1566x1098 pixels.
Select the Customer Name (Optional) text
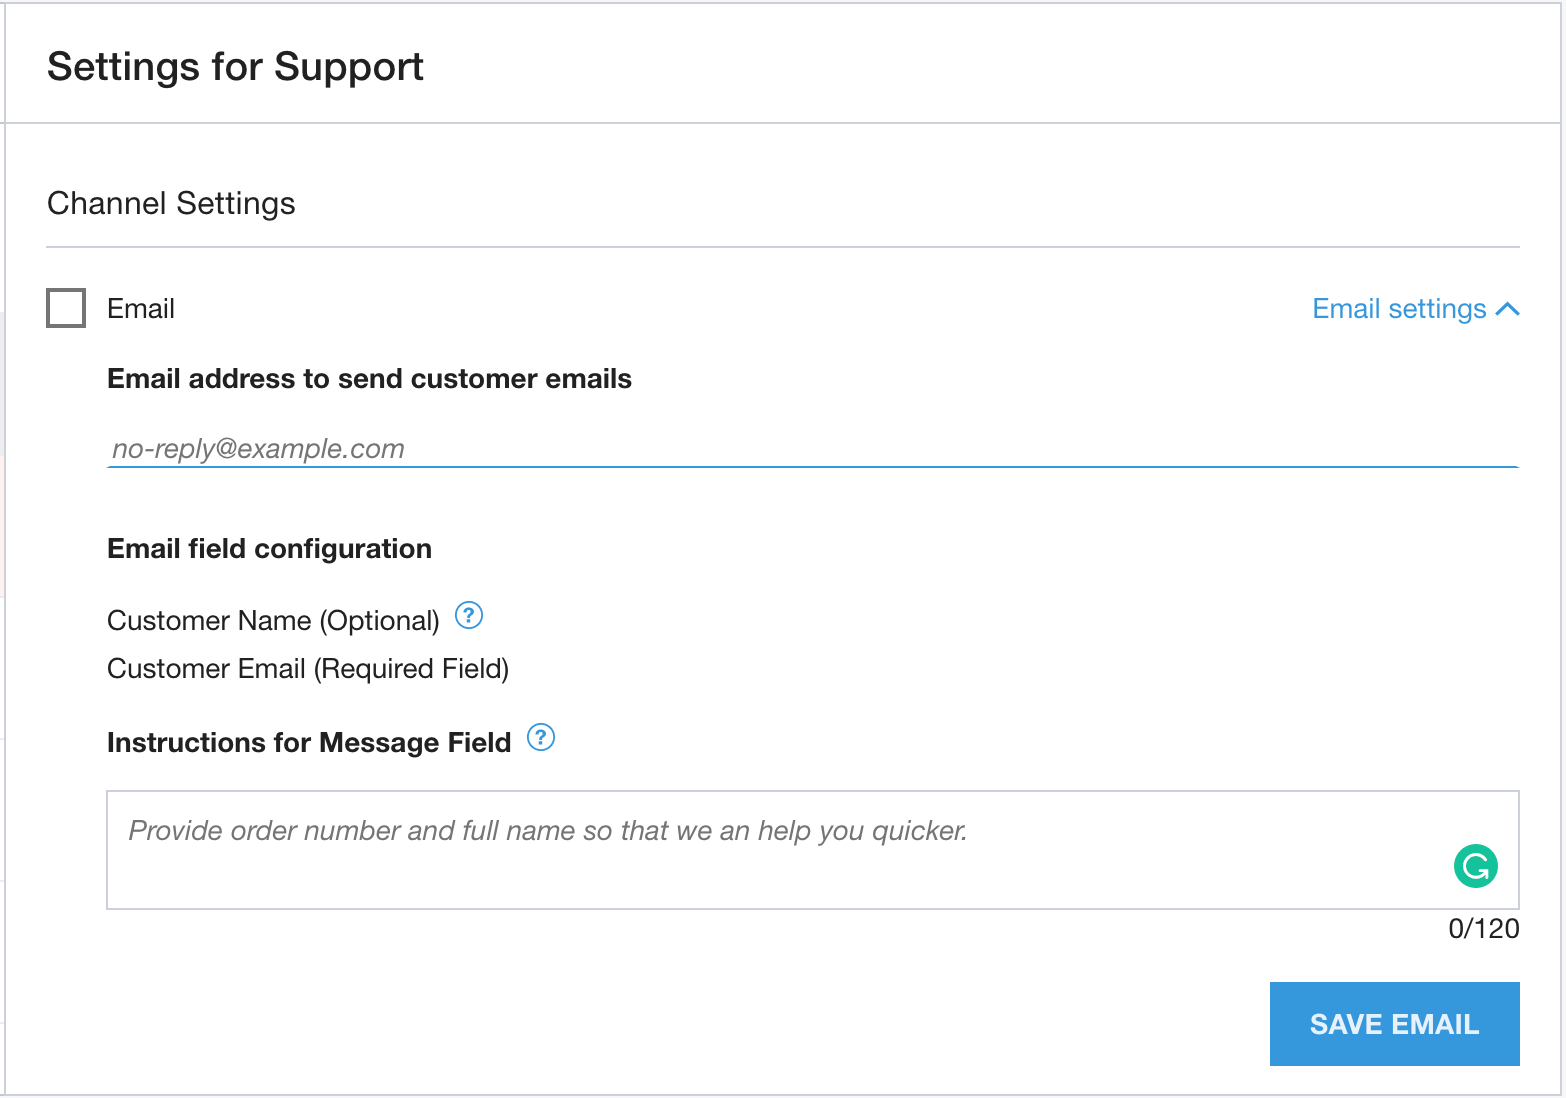tap(273, 621)
